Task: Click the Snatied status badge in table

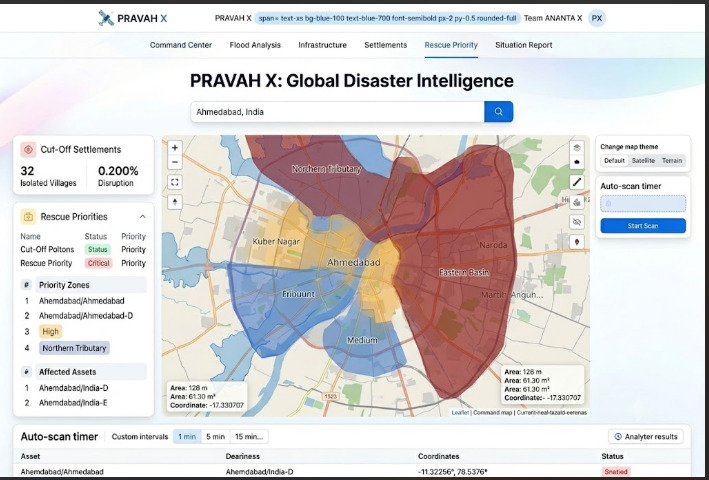Action: 616,471
